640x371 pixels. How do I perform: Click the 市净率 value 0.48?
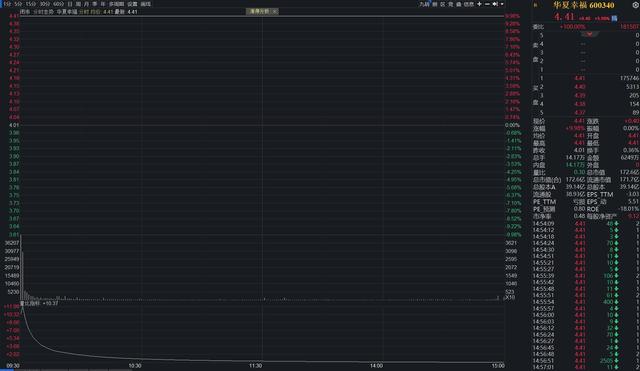tap(580, 216)
